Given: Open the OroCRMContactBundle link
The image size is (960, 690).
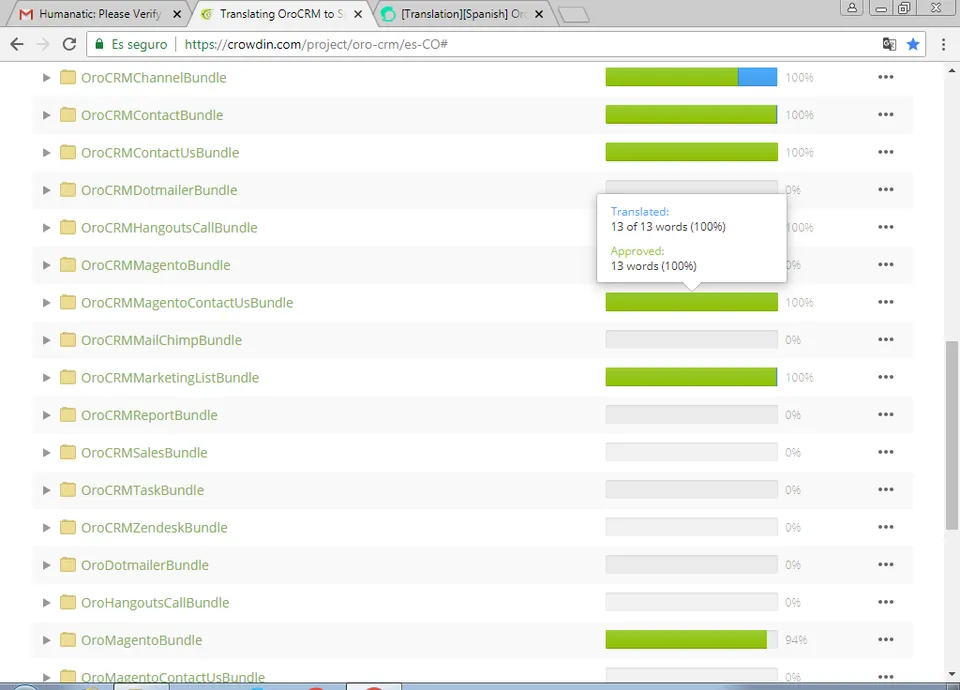Looking at the screenshot, I should [x=152, y=115].
